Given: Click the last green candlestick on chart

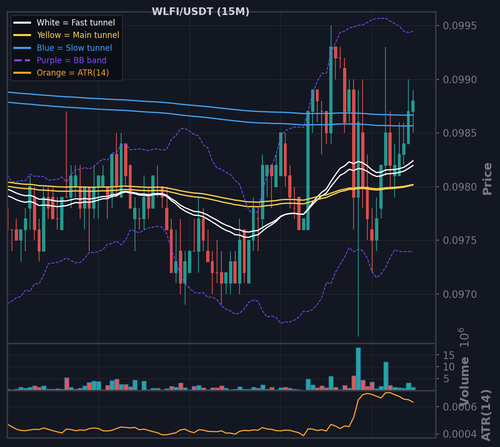Looking at the screenshot, I should pos(413,106).
